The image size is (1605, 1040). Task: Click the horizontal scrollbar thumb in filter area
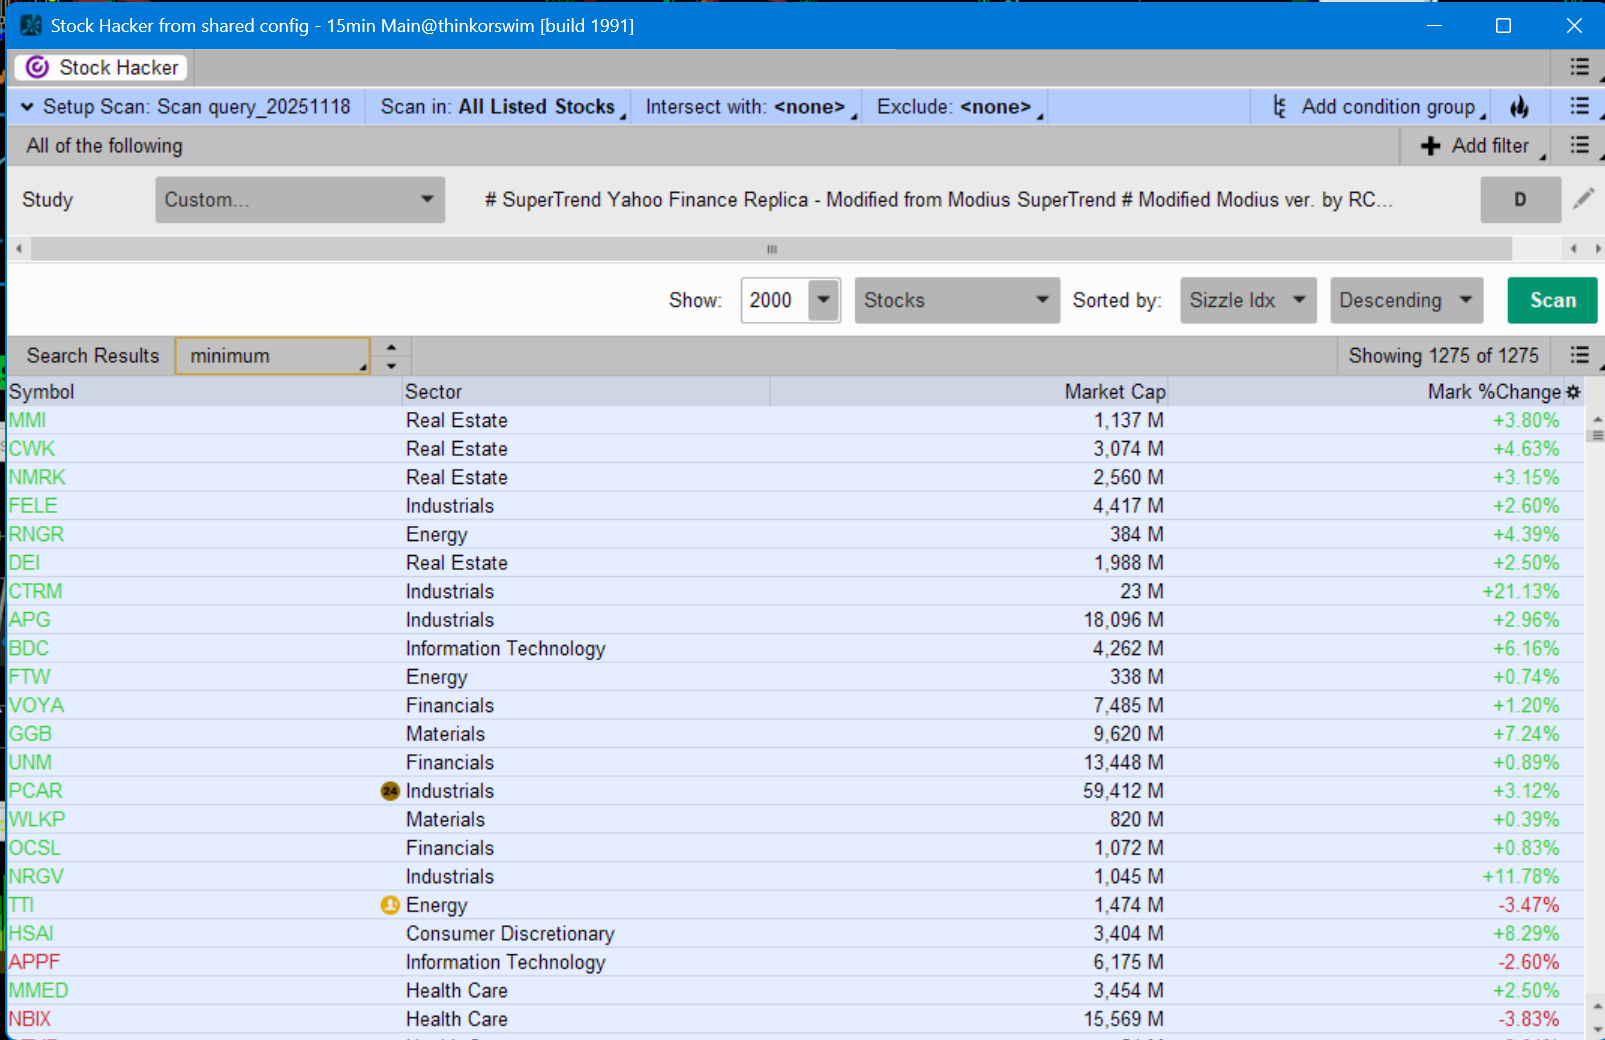[x=771, y=249]
